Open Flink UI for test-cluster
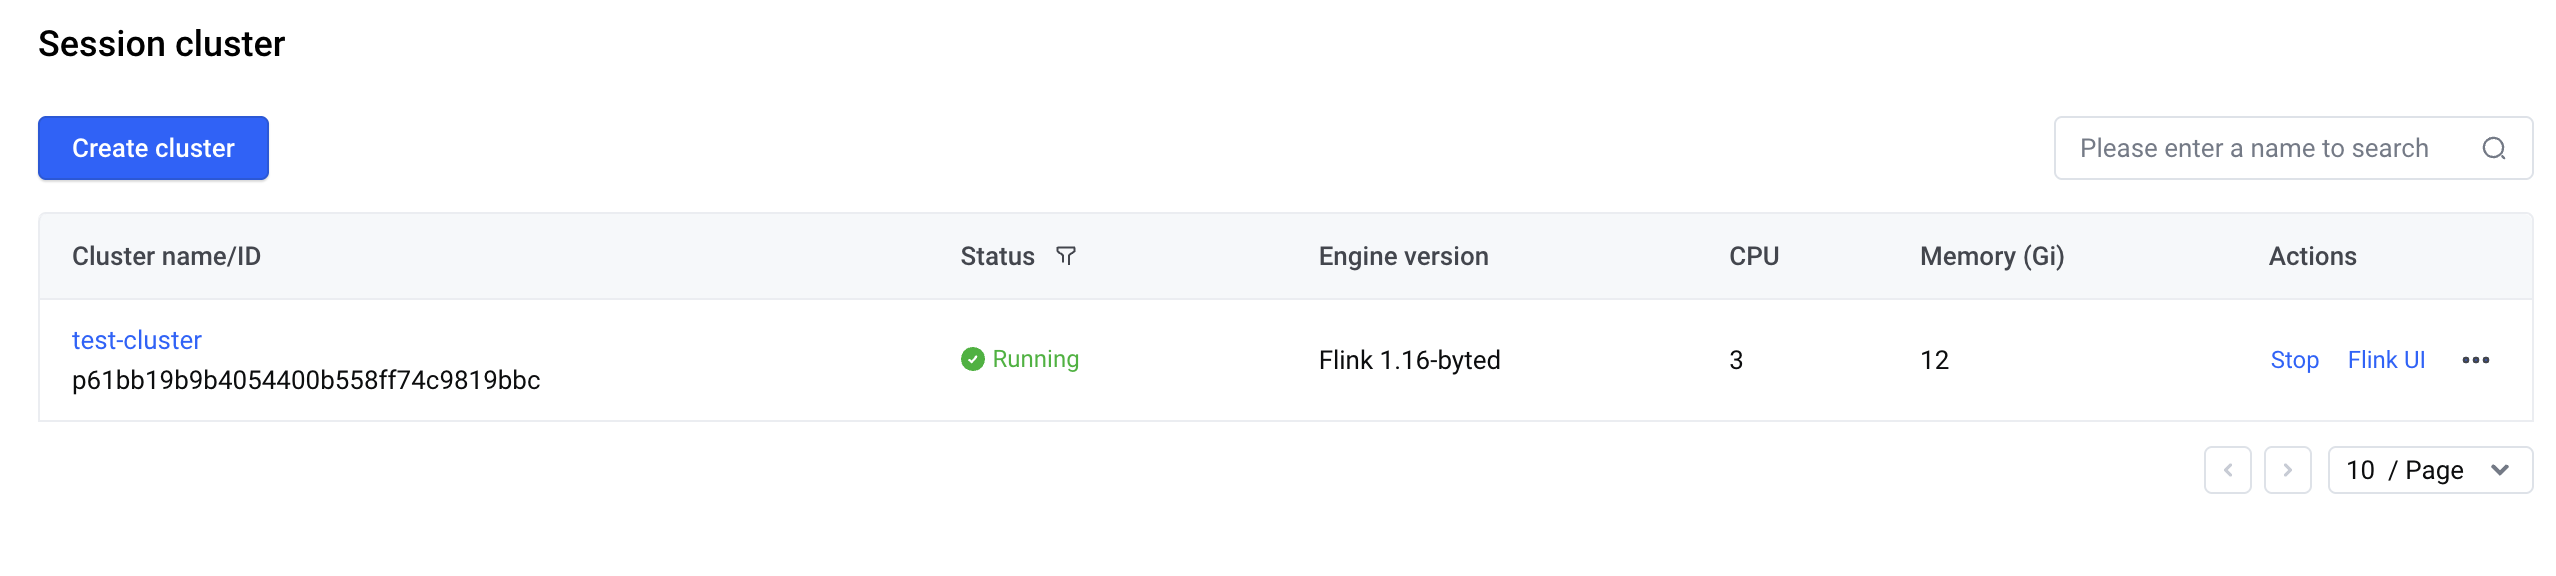This screenshot has height=576, width=2556. click(x=2386, y=360)
